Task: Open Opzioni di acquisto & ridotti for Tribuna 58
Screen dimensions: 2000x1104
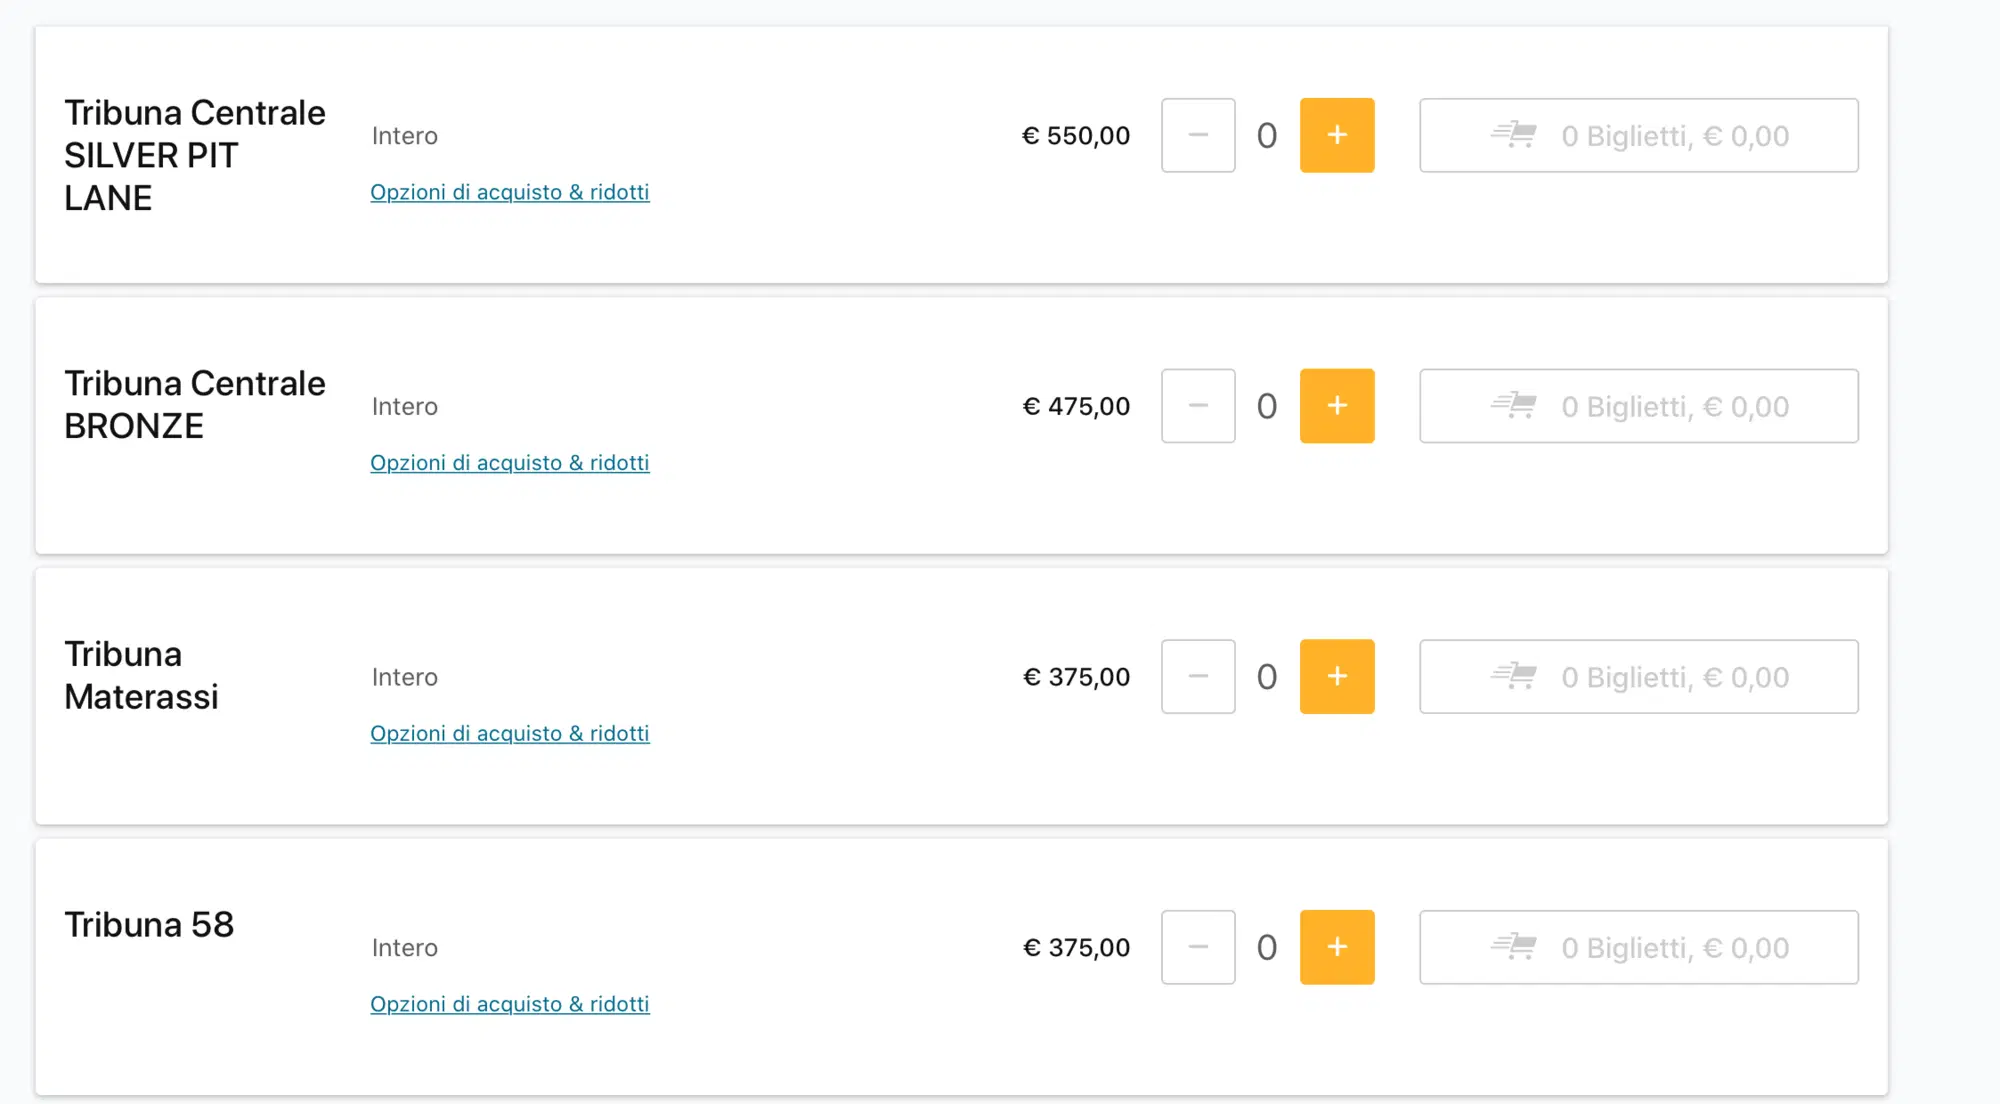Action: (509, 1004)
